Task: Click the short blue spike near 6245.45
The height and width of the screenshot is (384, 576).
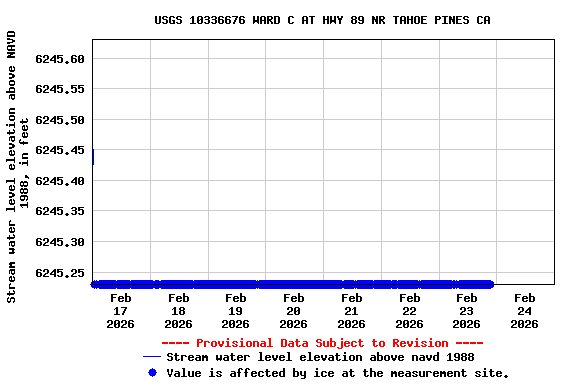Action: pyautogui.click(x=93, y=157)
